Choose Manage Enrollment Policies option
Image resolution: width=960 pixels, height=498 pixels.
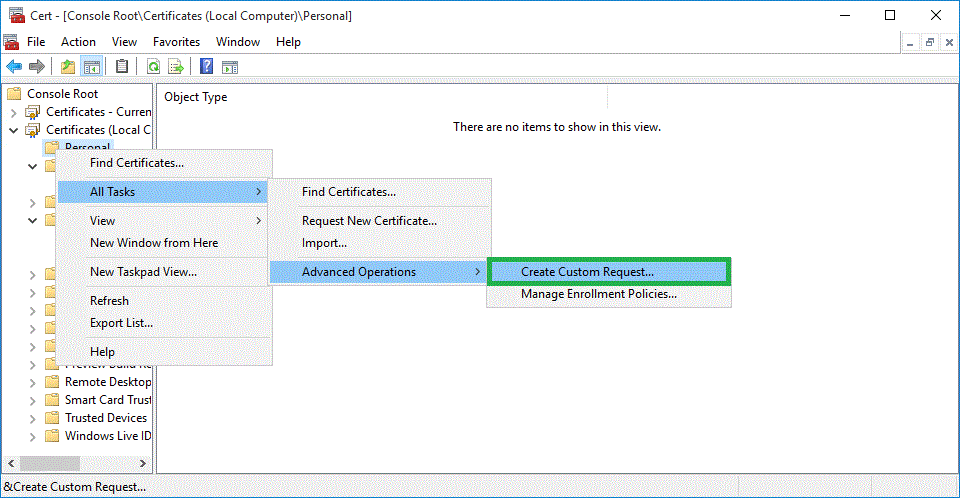(x=598, y=294)
